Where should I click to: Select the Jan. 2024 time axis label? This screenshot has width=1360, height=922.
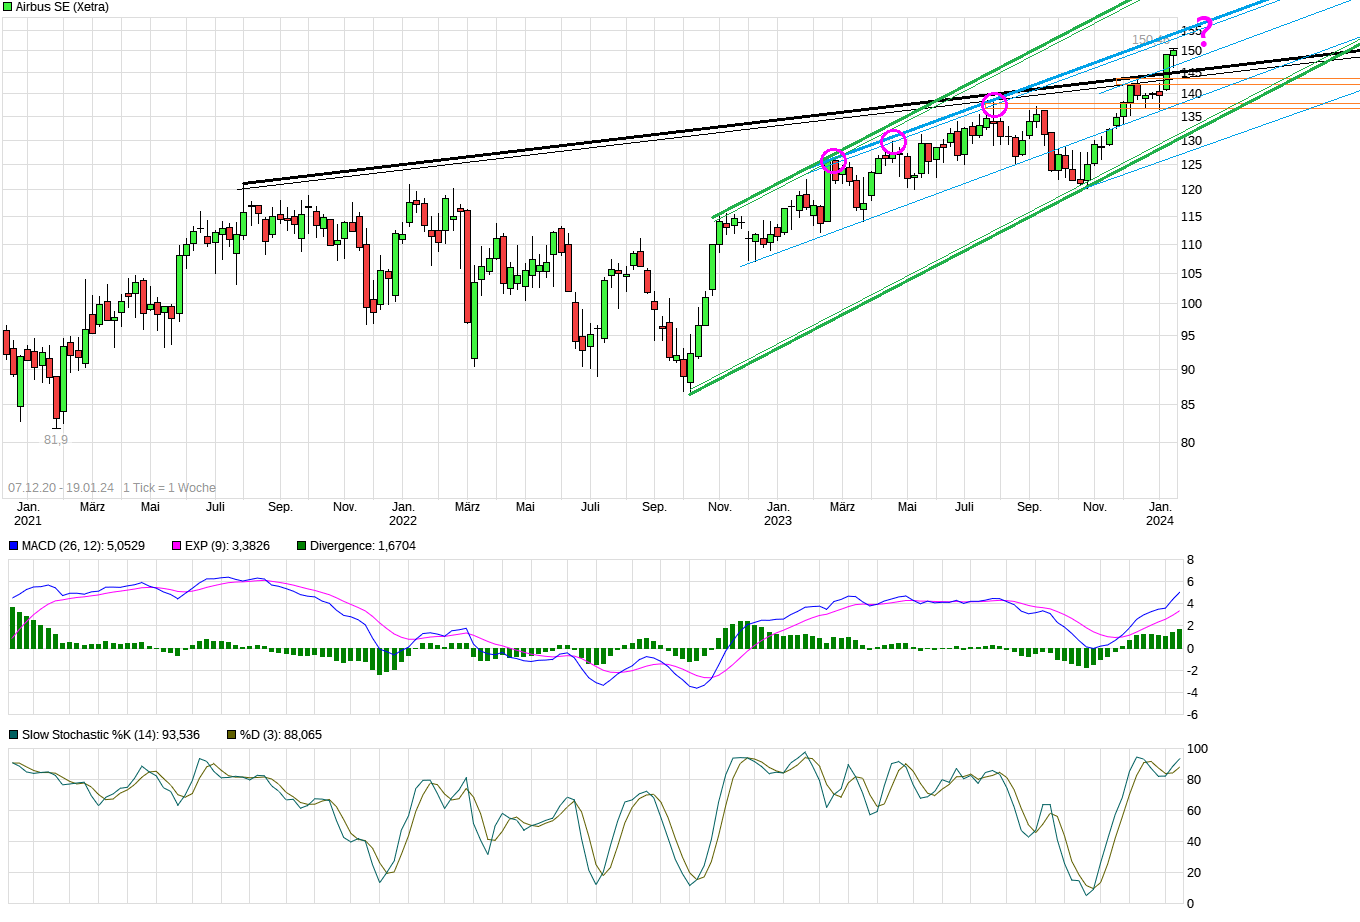pyautogui.click(x=1160, y=514)
